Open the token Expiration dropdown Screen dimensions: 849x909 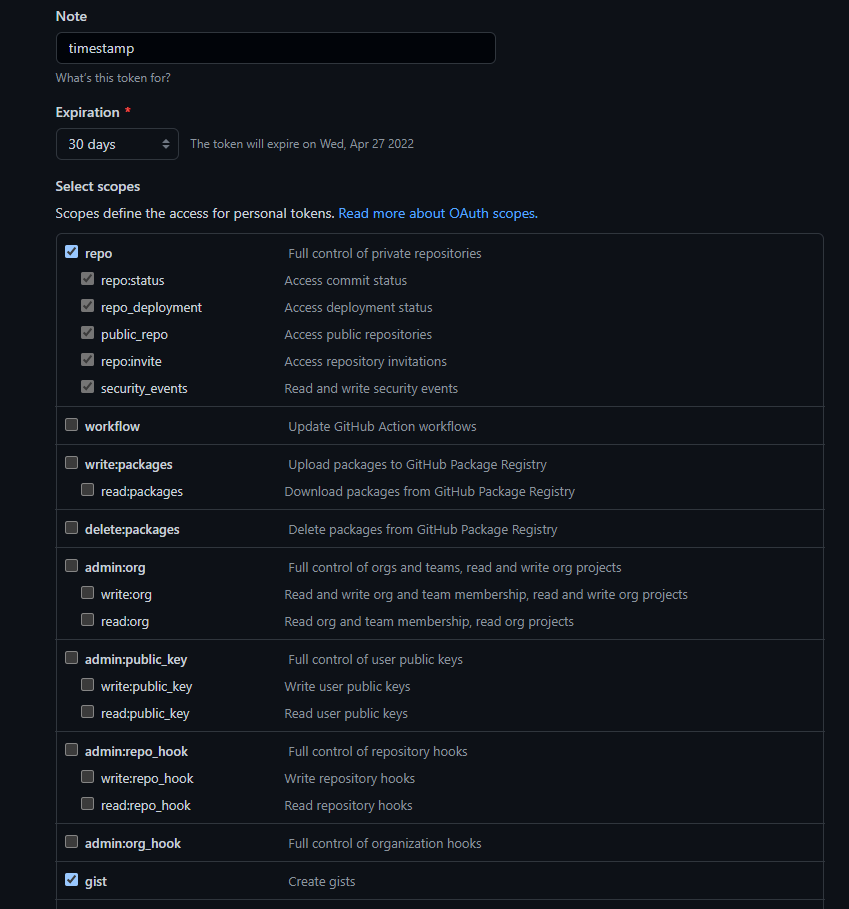click(x=117, y=143)
